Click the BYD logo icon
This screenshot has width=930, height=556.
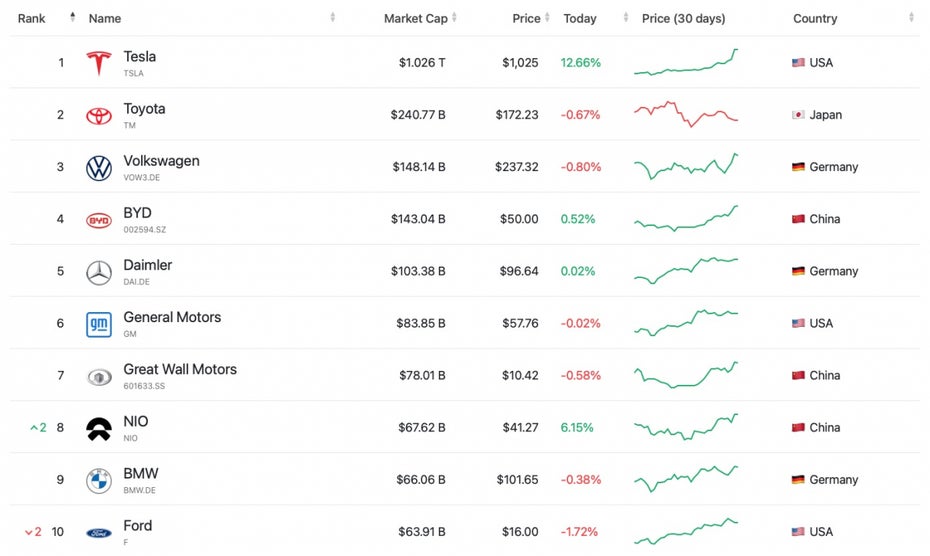[98, 221]
